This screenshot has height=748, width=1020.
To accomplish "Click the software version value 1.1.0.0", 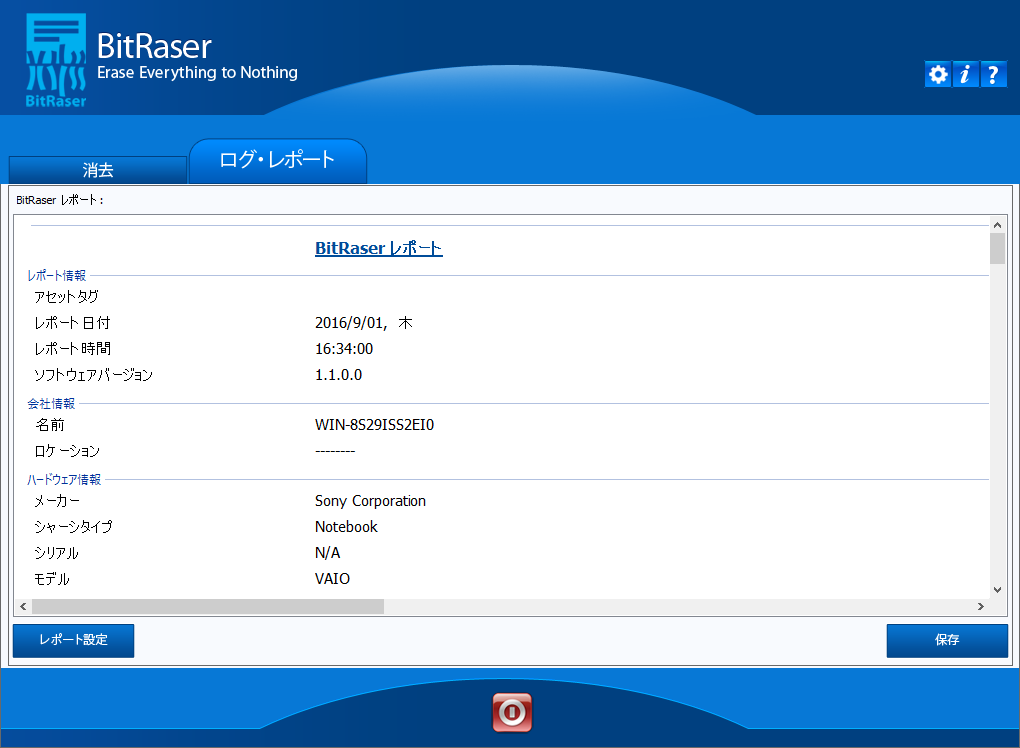I will [338, 375].
